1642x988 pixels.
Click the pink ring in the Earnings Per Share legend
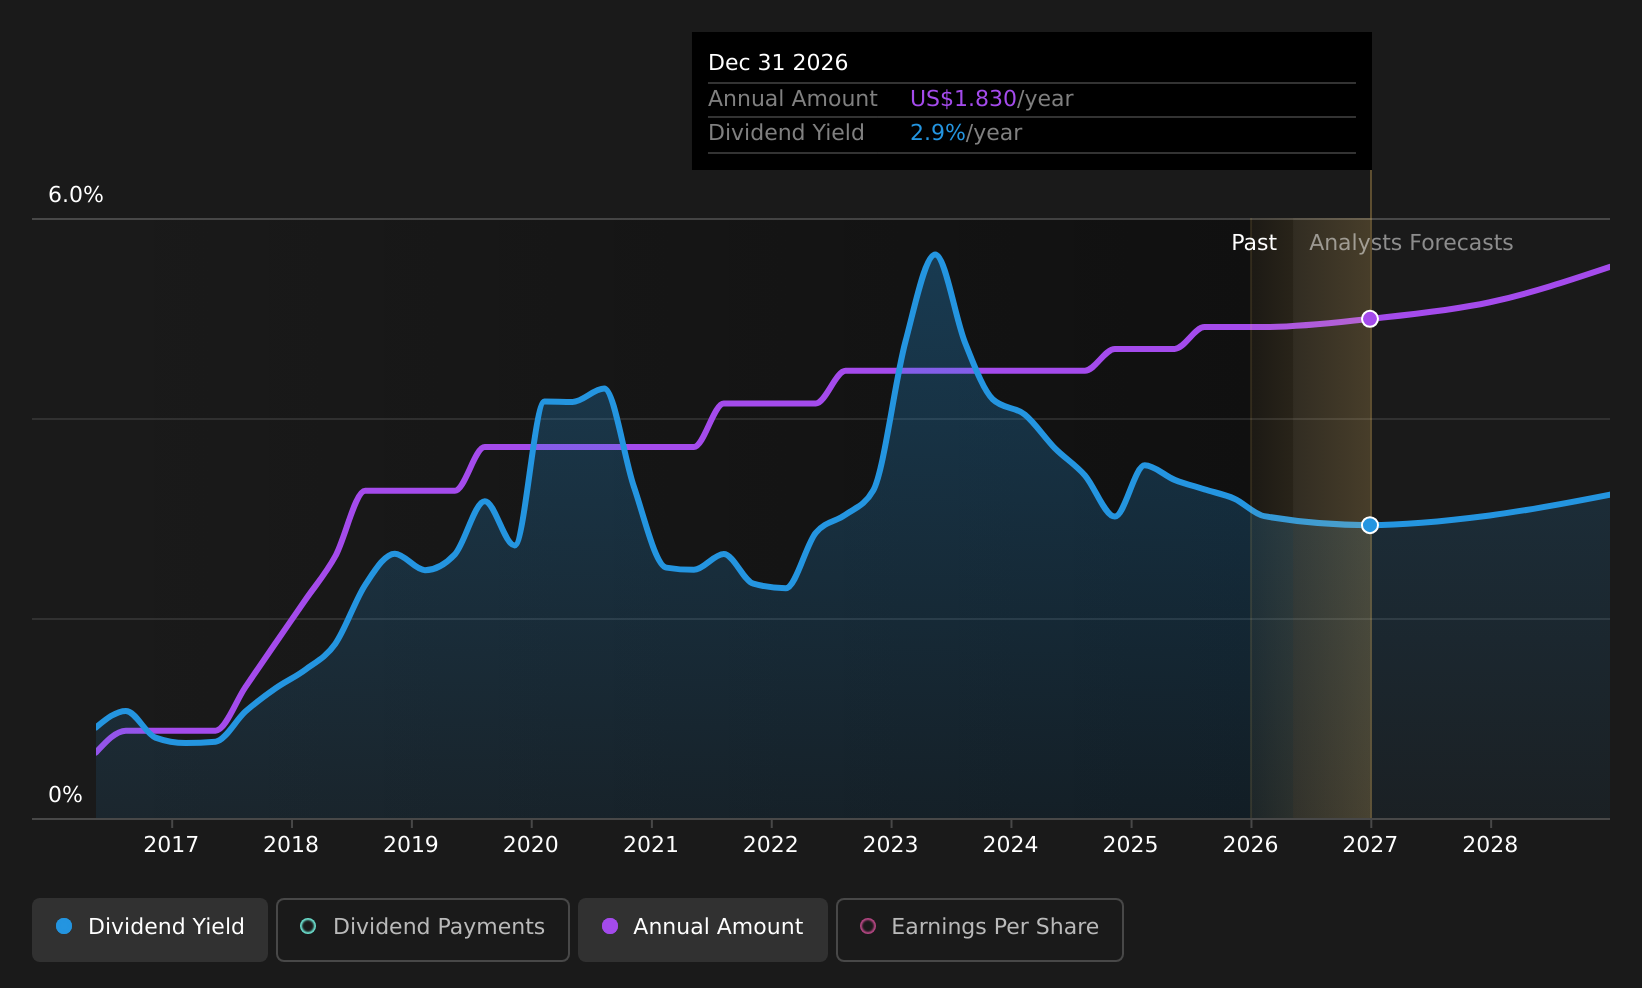pyautogui.click(x=868, y=926)
